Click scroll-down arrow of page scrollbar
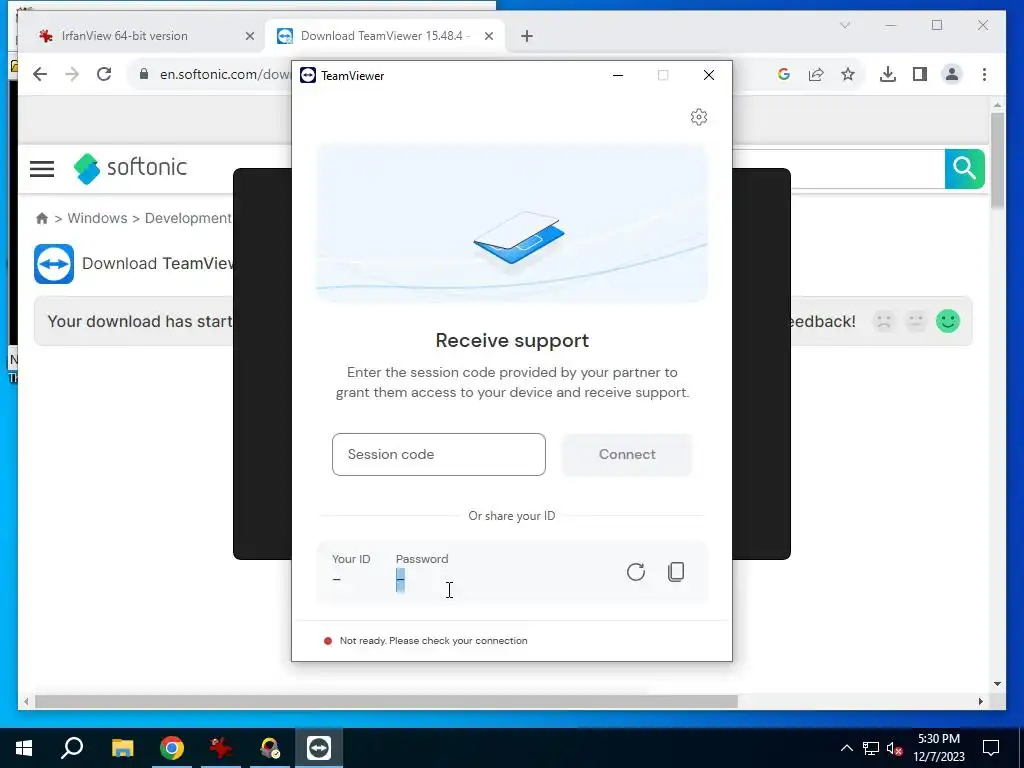 997,684
